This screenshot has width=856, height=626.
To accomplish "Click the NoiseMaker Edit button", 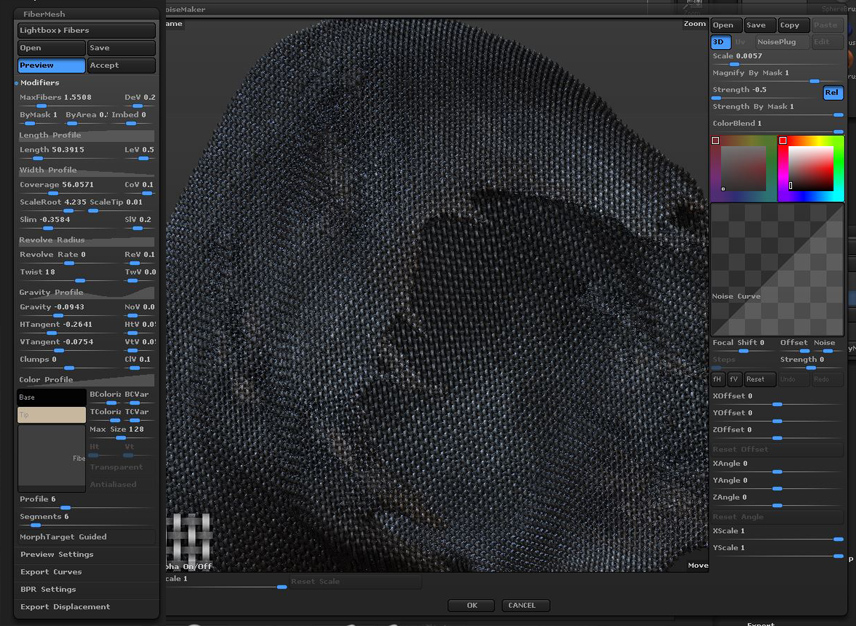I will (x=827, y=42).
